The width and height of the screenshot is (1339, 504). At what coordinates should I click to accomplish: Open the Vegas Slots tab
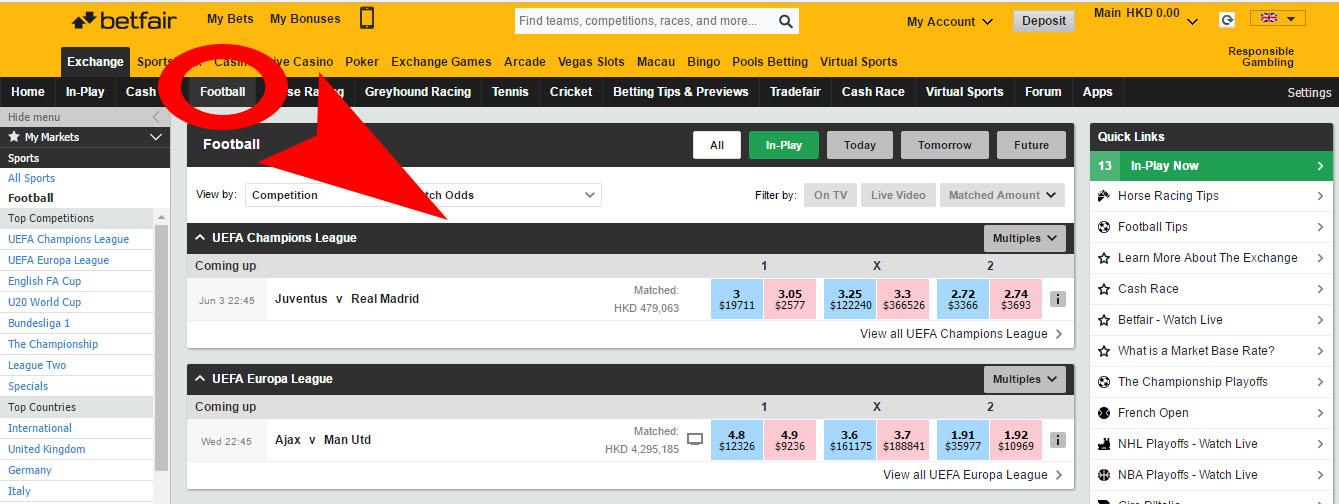(x=591, y=61)
